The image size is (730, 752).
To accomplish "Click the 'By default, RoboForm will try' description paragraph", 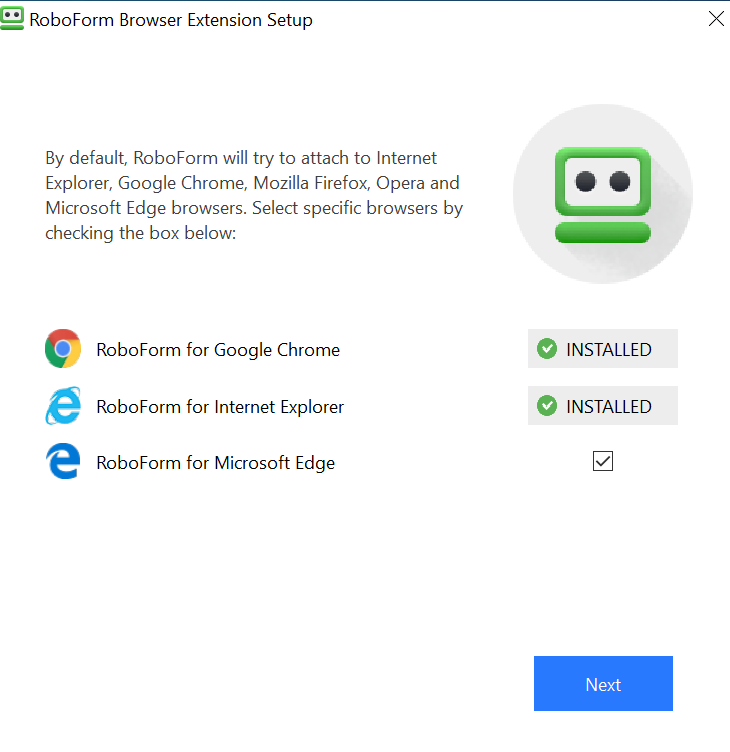I will [x=254, y=195].
